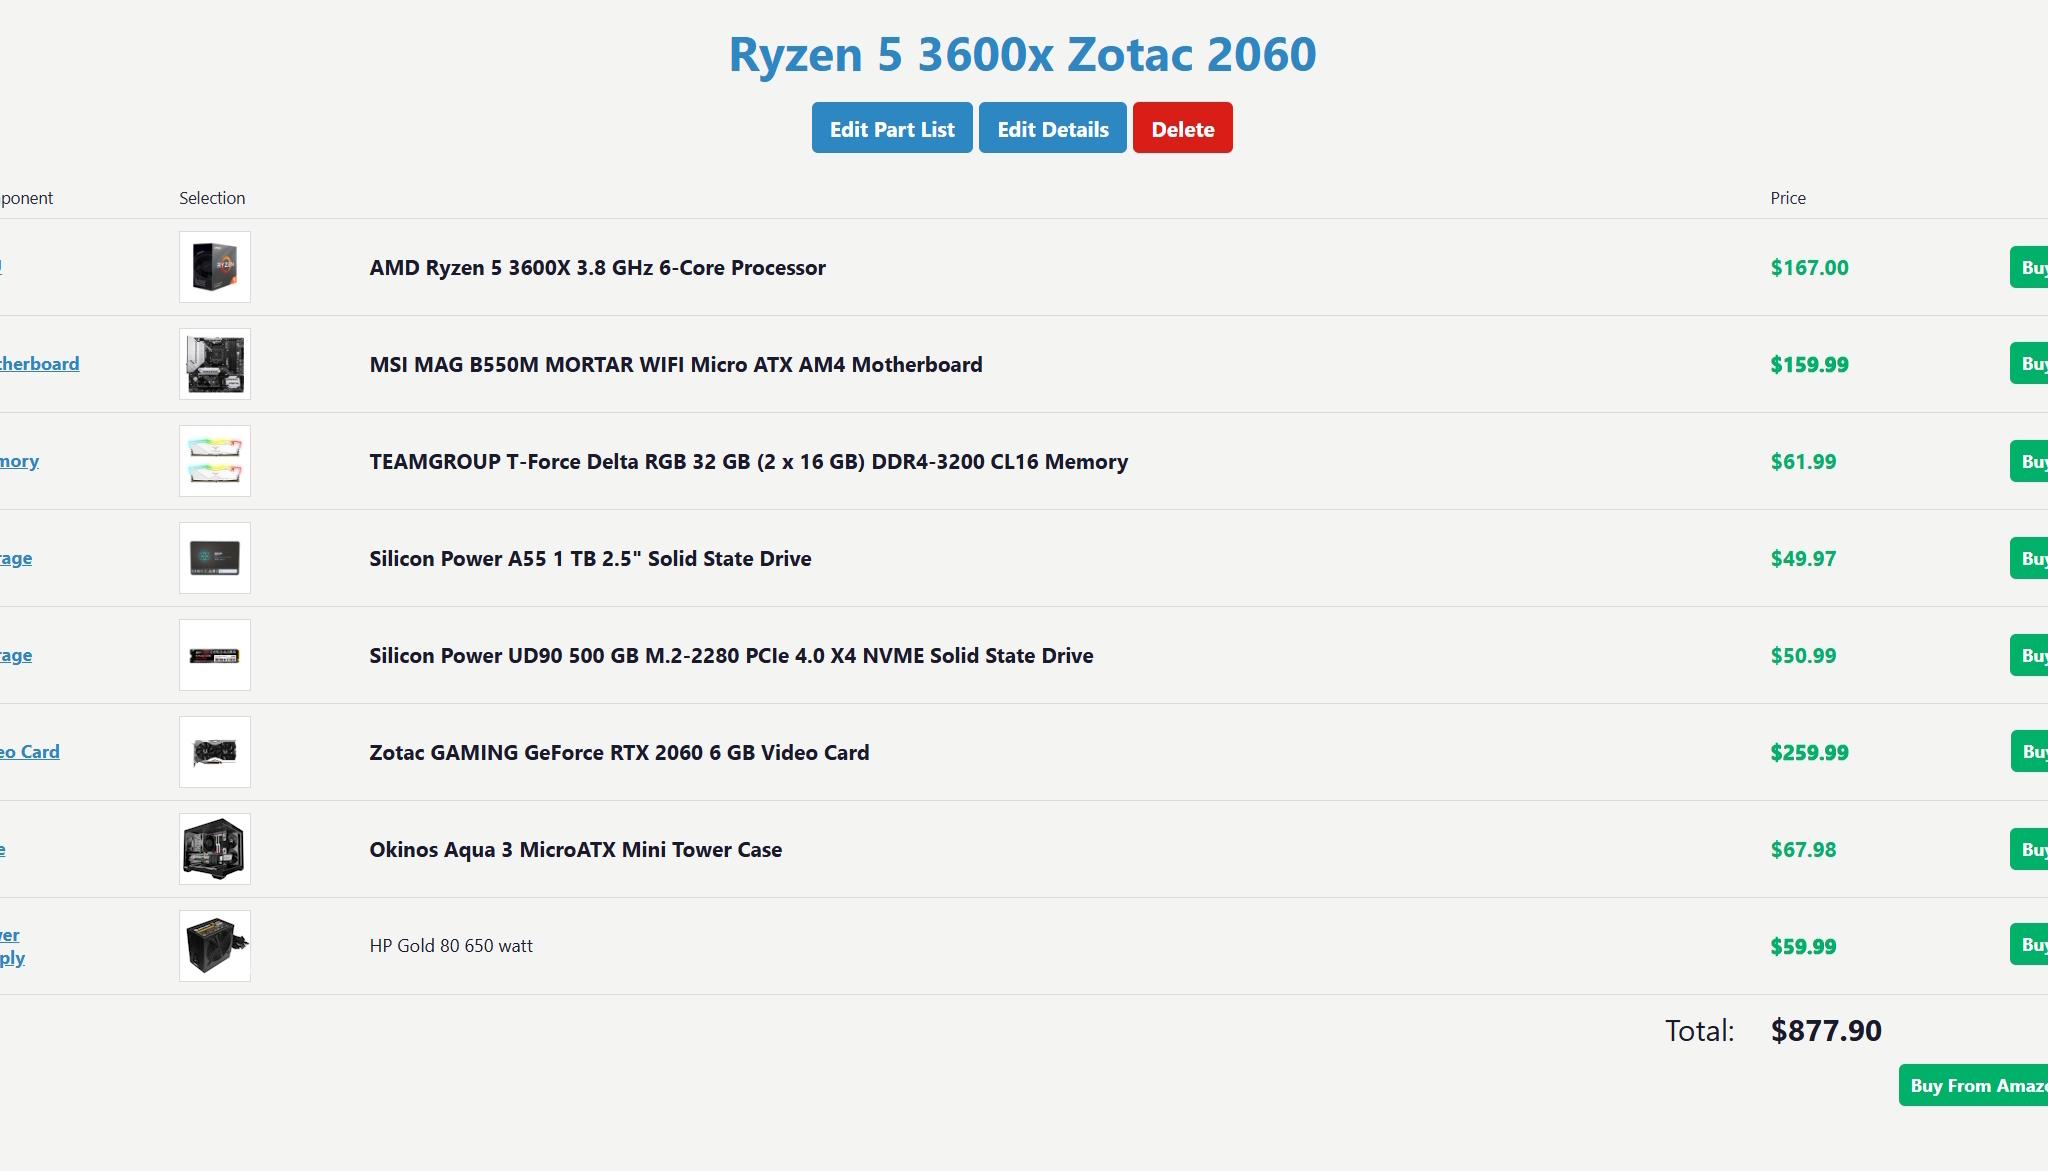
Task: Open the Silicon Power A55 SSD thumbnail
Action: click(x=215, y=558)
